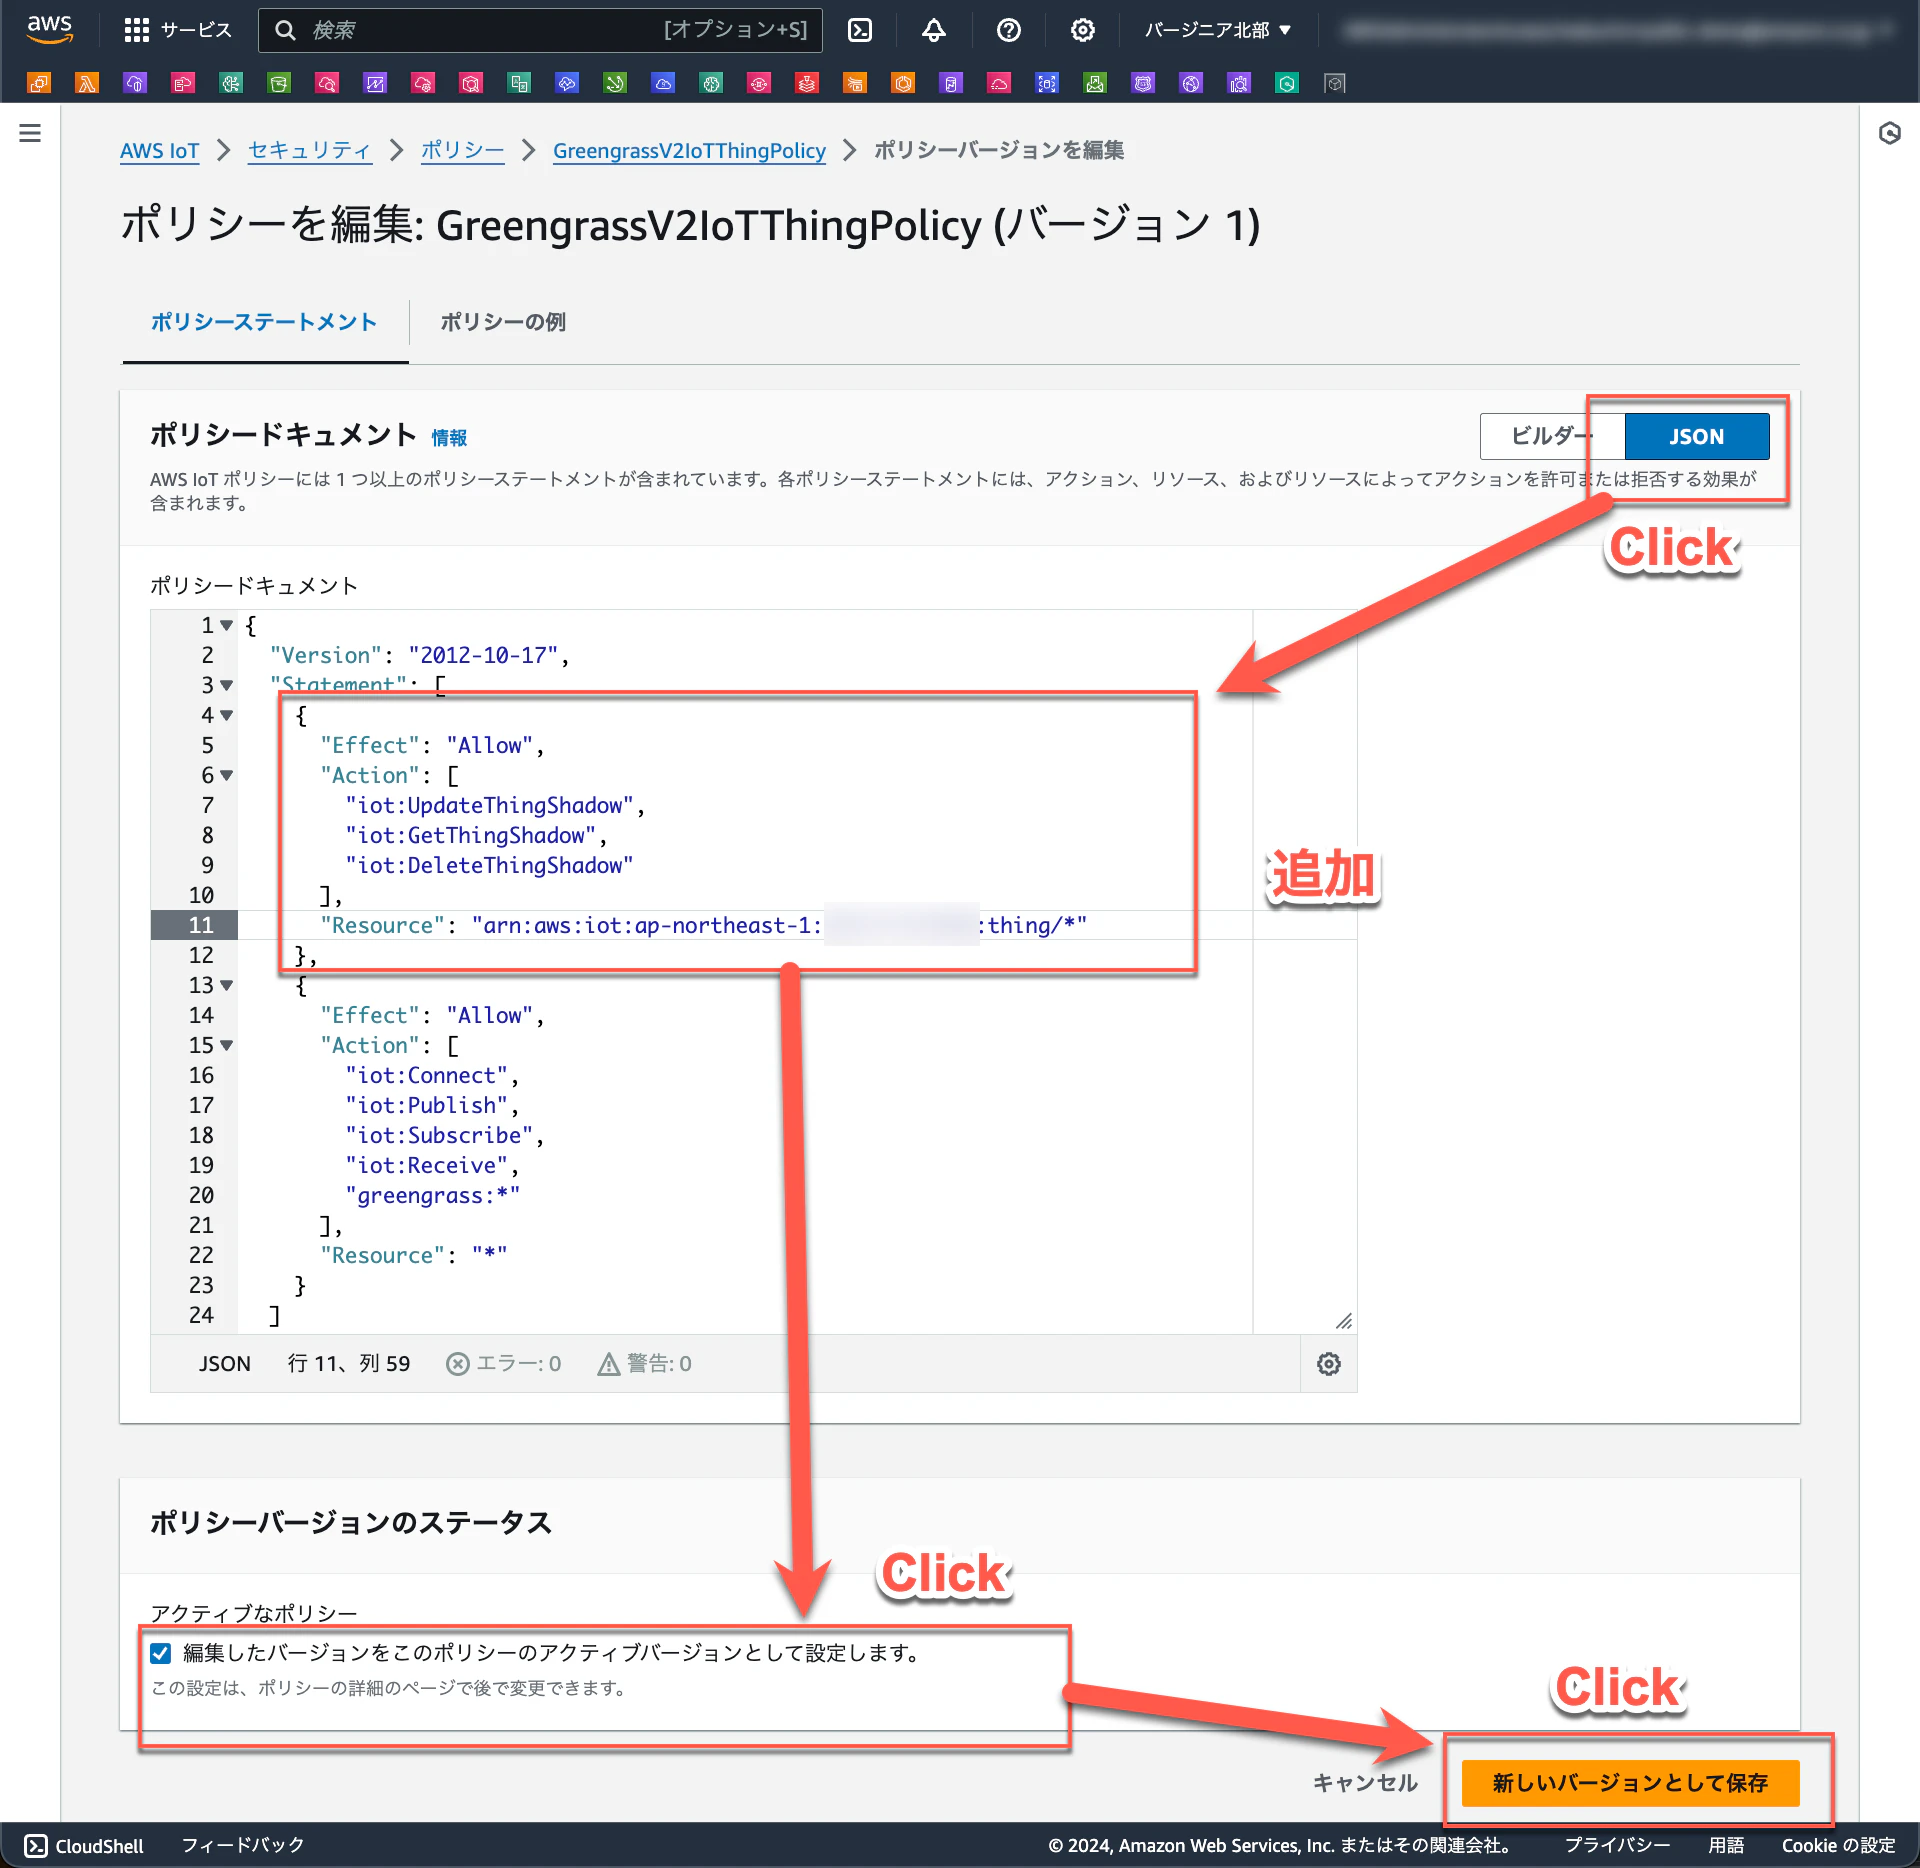Collapse the code fold on line 4

point(227,716)
